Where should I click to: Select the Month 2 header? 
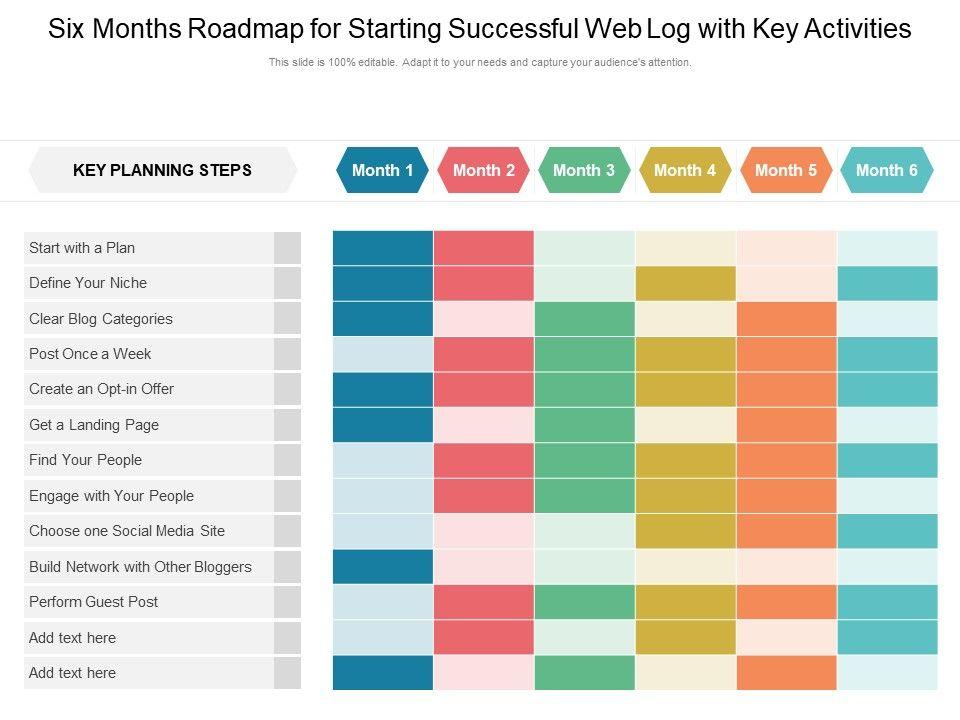pyautogui.click(x=483, y=170)
